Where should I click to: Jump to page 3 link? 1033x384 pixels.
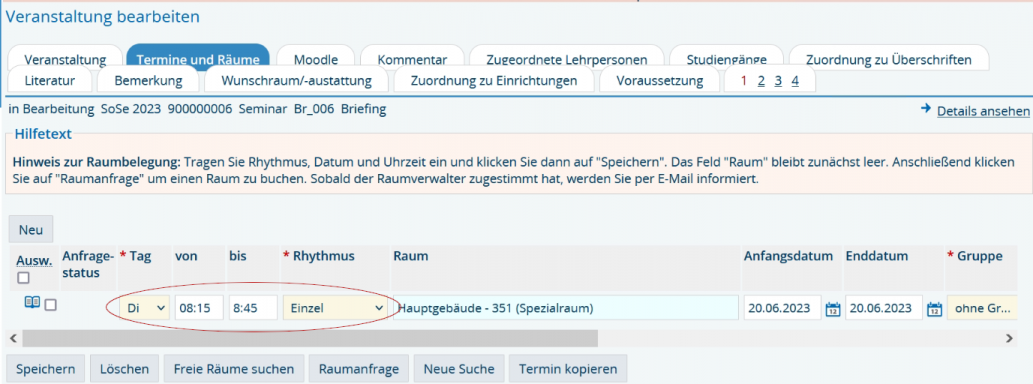pos(778,80)
